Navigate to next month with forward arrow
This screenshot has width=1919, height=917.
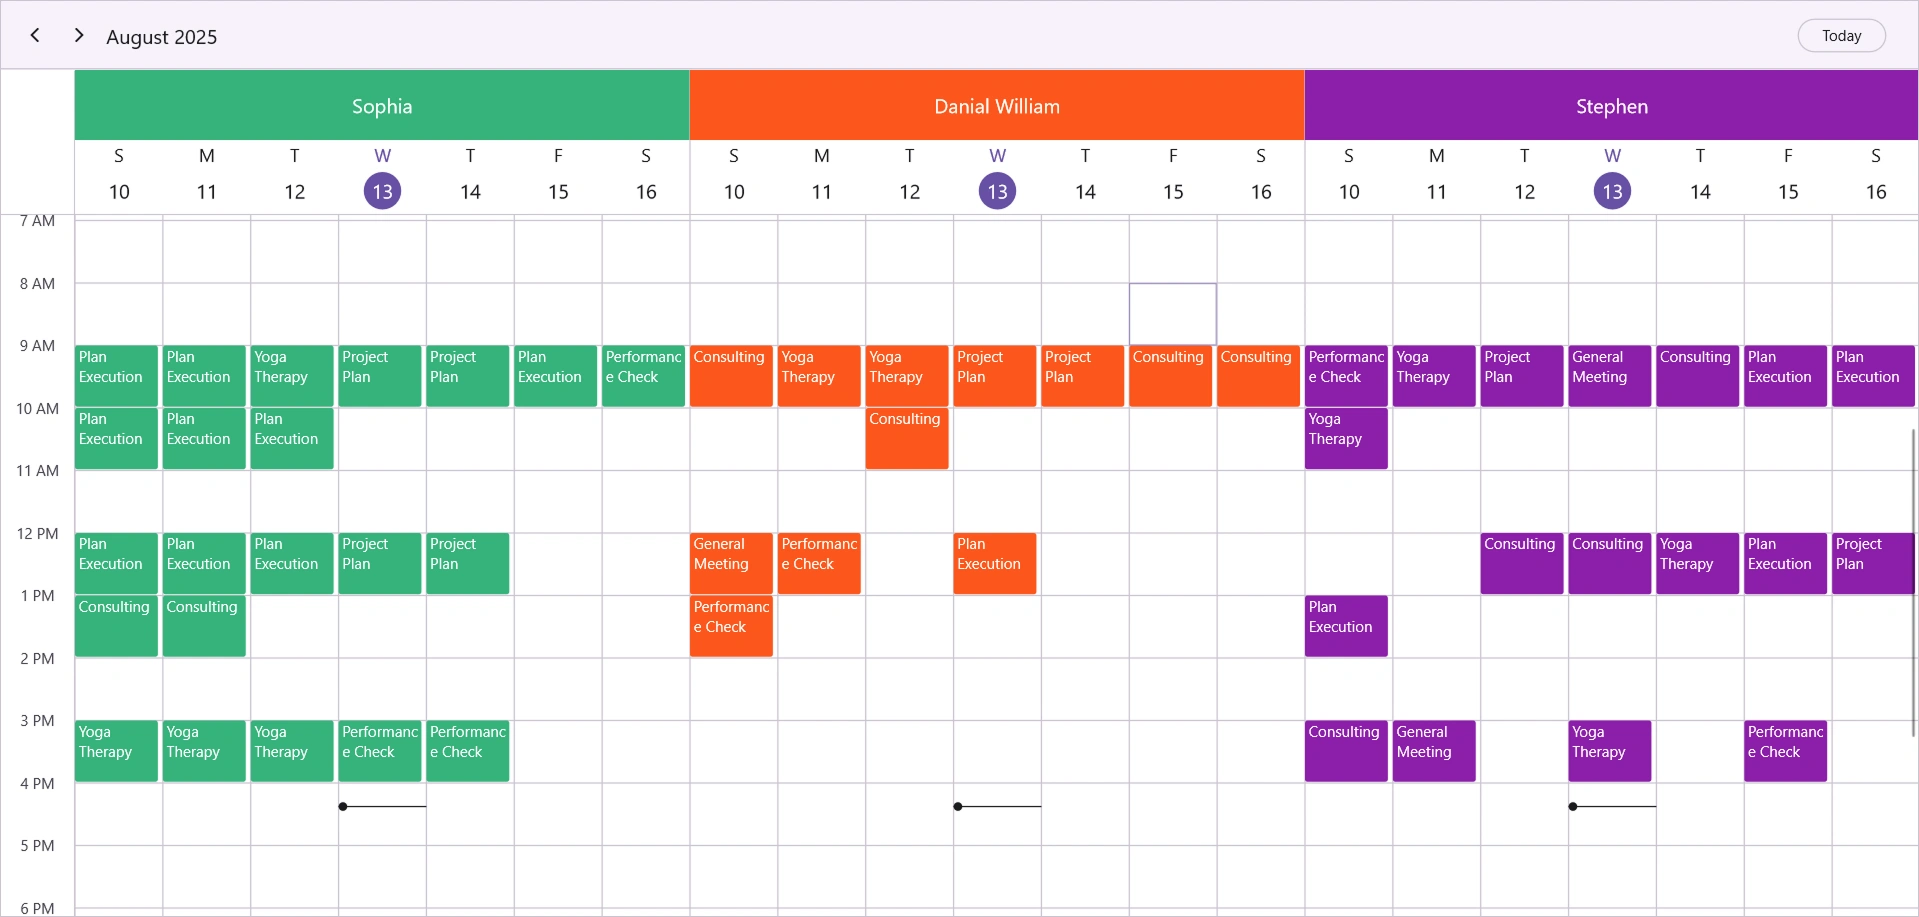pyautogui.click(x=78, y=35)
